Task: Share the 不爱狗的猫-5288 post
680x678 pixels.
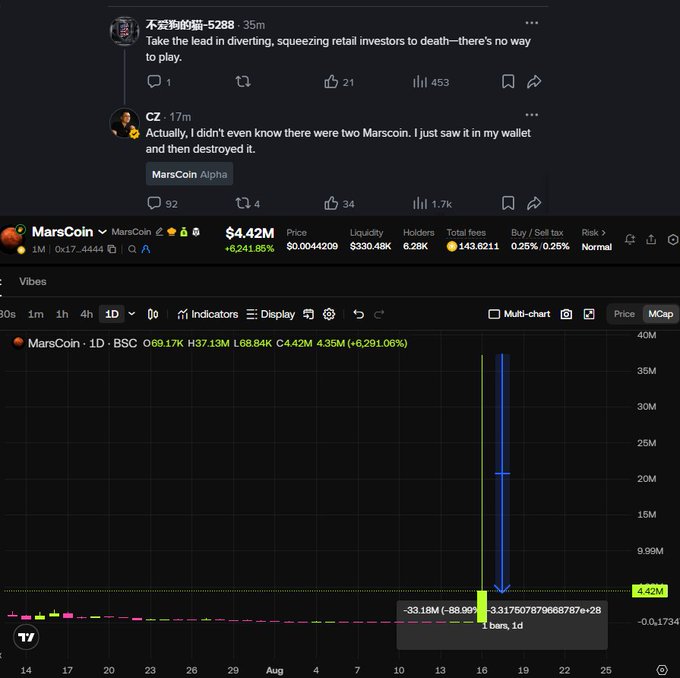Action: click(534, 81)
